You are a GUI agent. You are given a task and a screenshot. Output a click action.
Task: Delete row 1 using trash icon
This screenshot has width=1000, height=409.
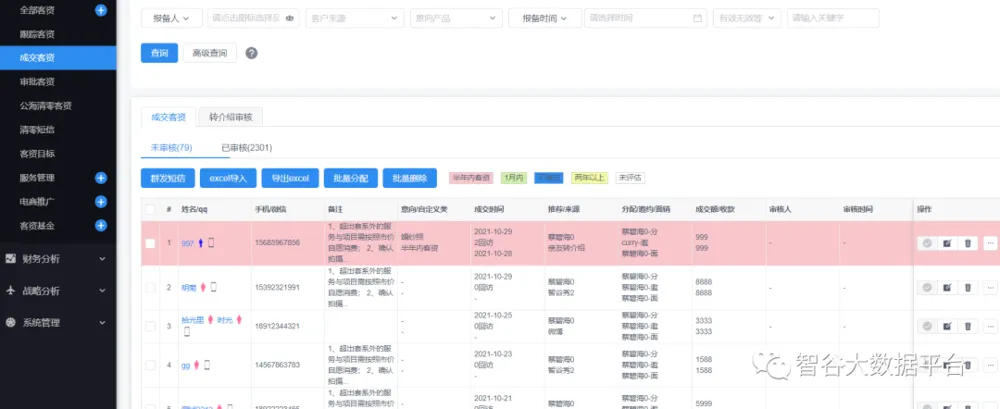(x=967, y=243)
